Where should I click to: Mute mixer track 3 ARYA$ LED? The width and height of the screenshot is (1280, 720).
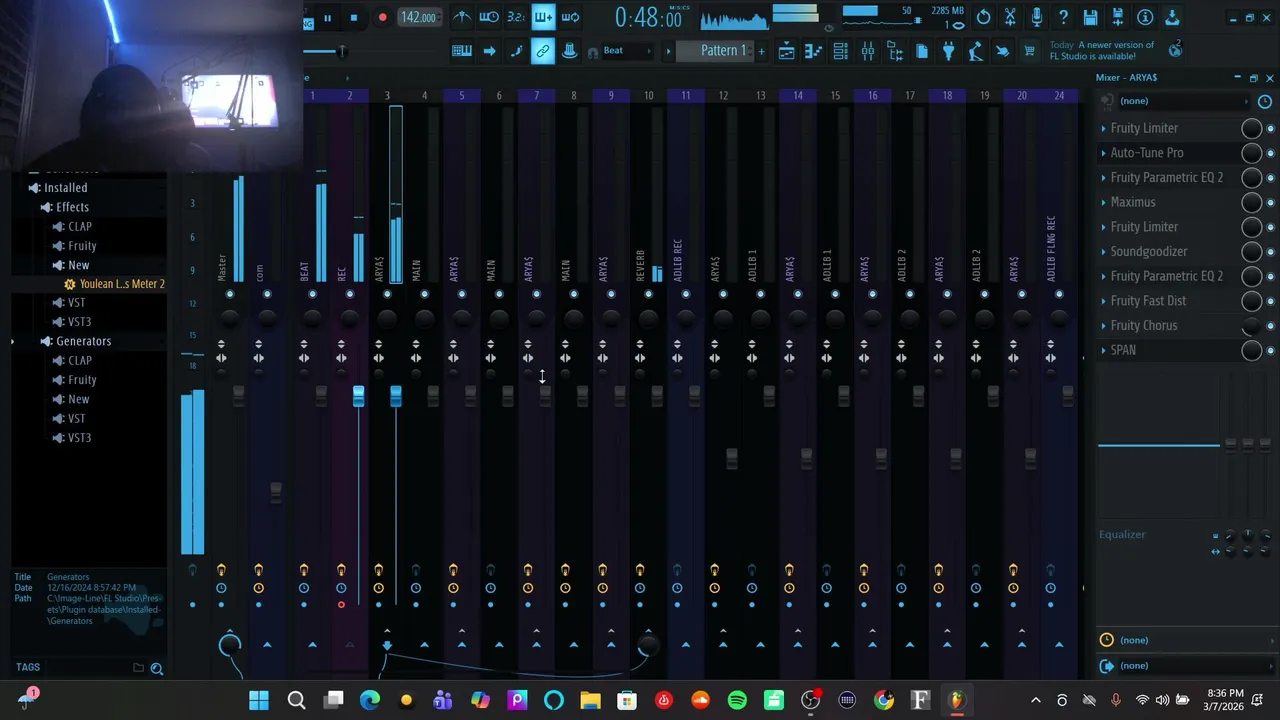[387, 294]
